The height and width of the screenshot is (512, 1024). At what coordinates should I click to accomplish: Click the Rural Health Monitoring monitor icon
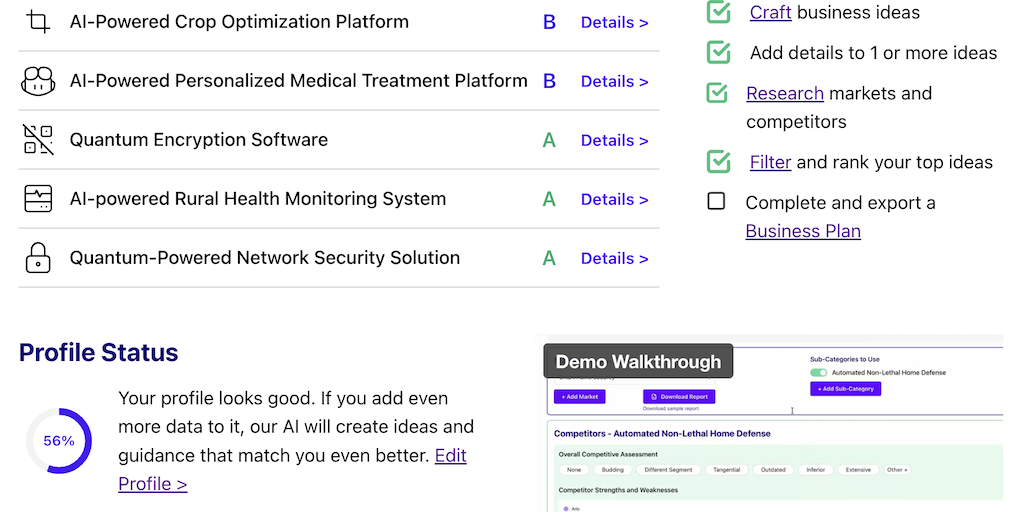(x=38, y=199)
